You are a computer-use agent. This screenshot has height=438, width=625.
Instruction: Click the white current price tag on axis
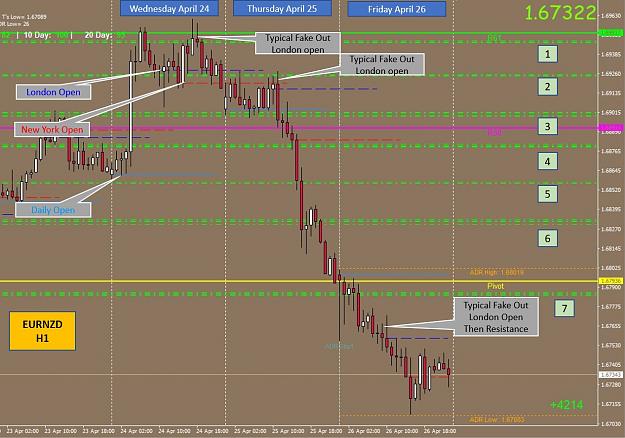coord(610,375)
